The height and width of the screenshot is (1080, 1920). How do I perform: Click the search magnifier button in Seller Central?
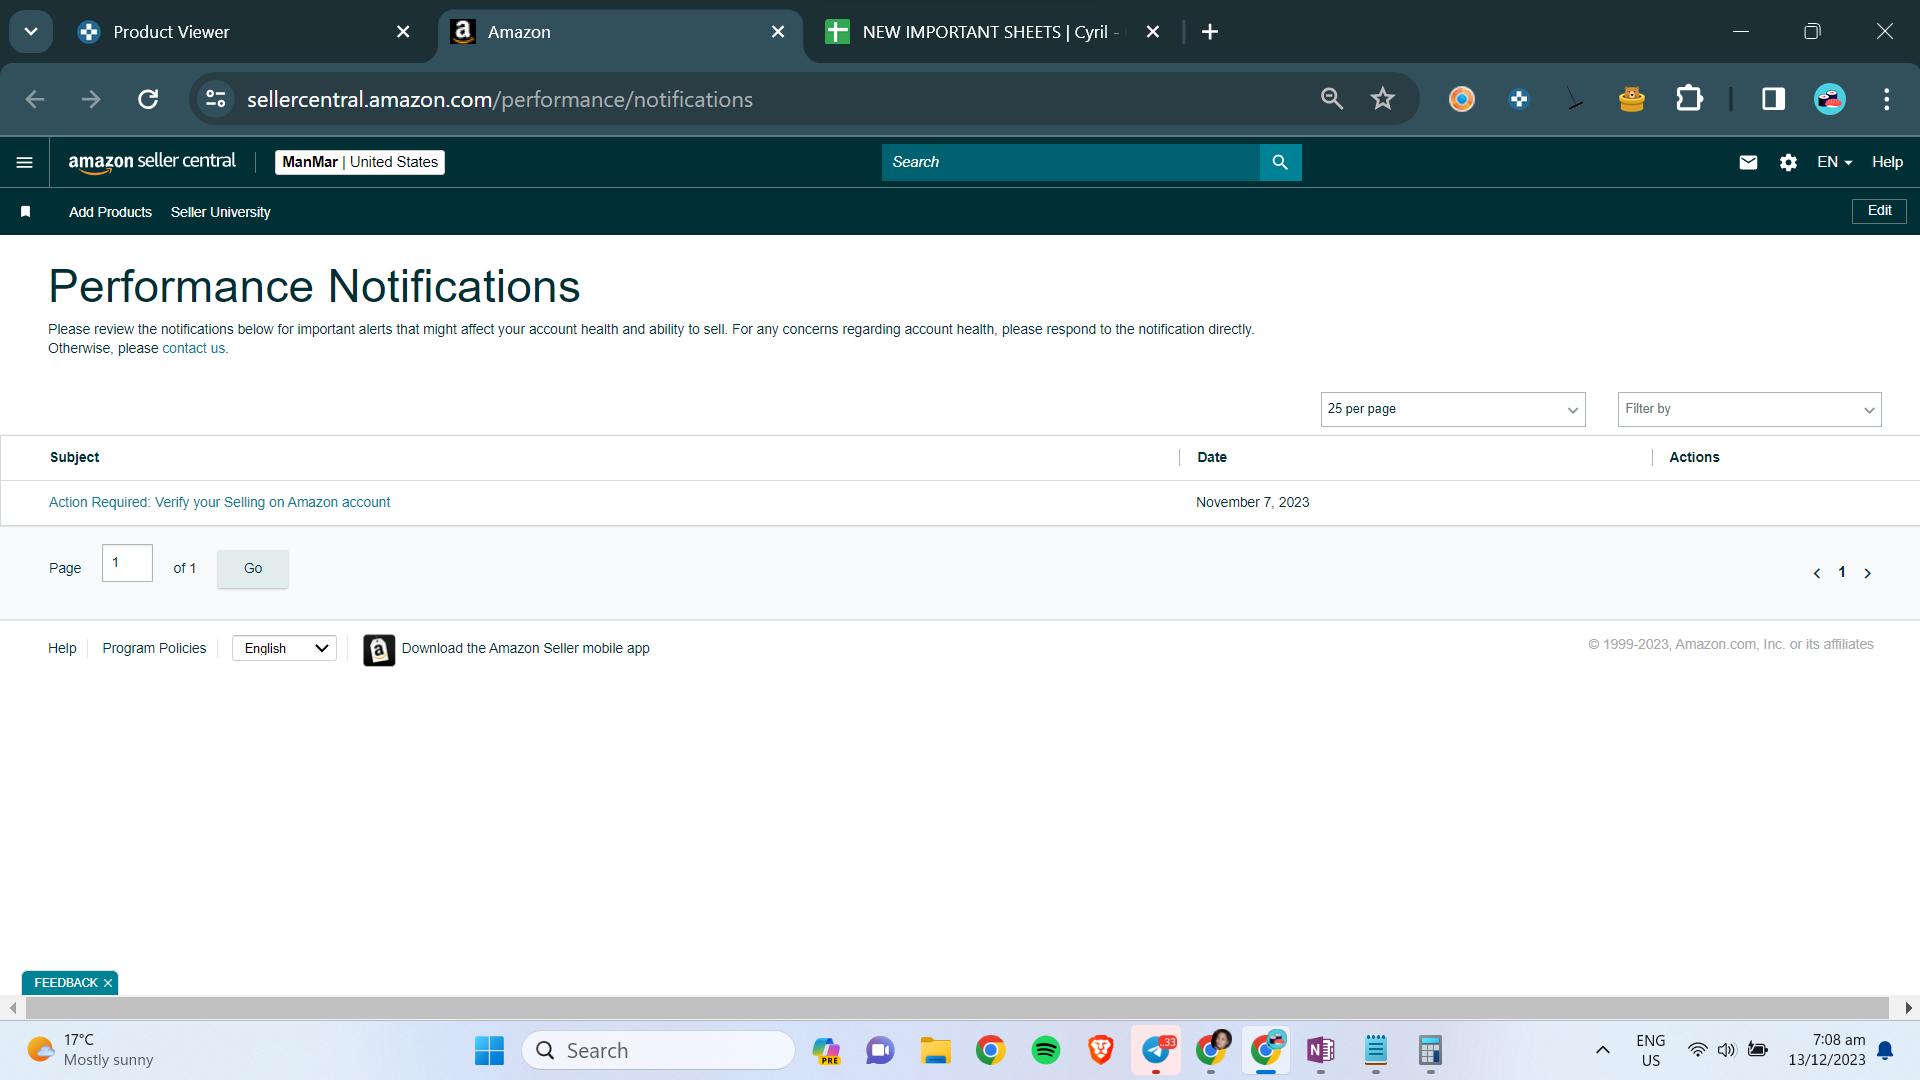pos(1280,162)
